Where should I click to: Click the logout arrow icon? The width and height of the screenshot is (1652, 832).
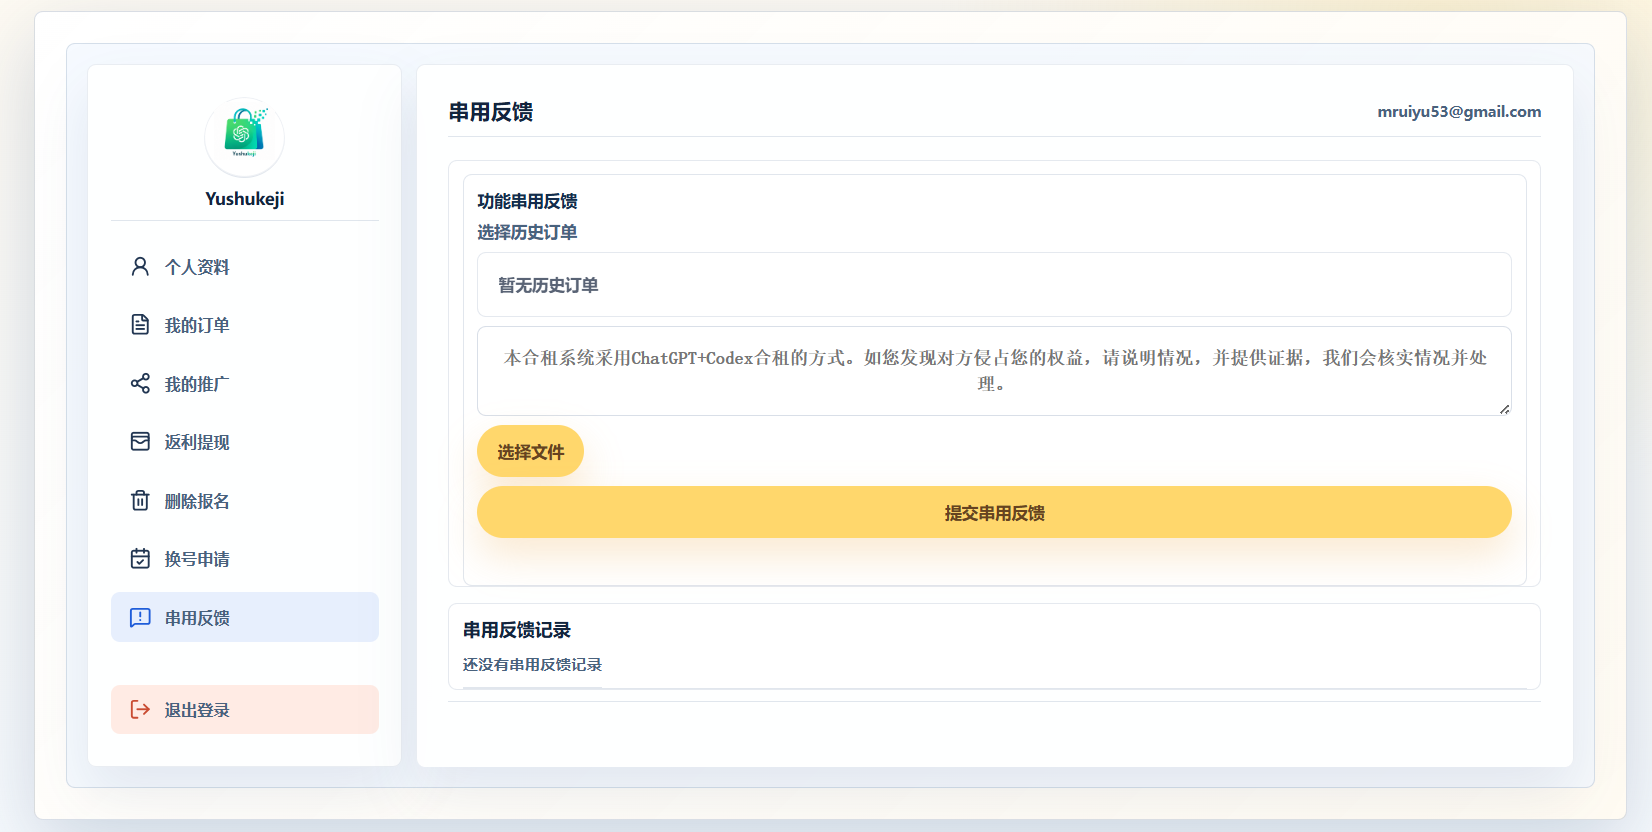tap(140, 710)
